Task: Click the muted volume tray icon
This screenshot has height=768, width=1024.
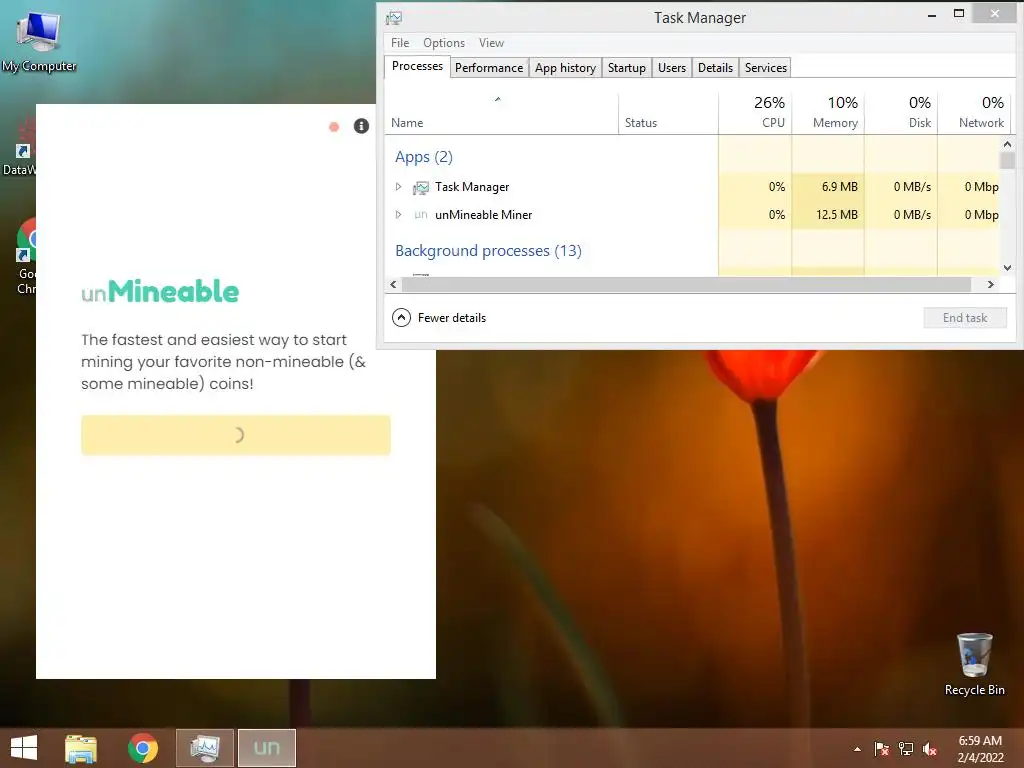Action: pyautogui.click(x=930, y=749)
